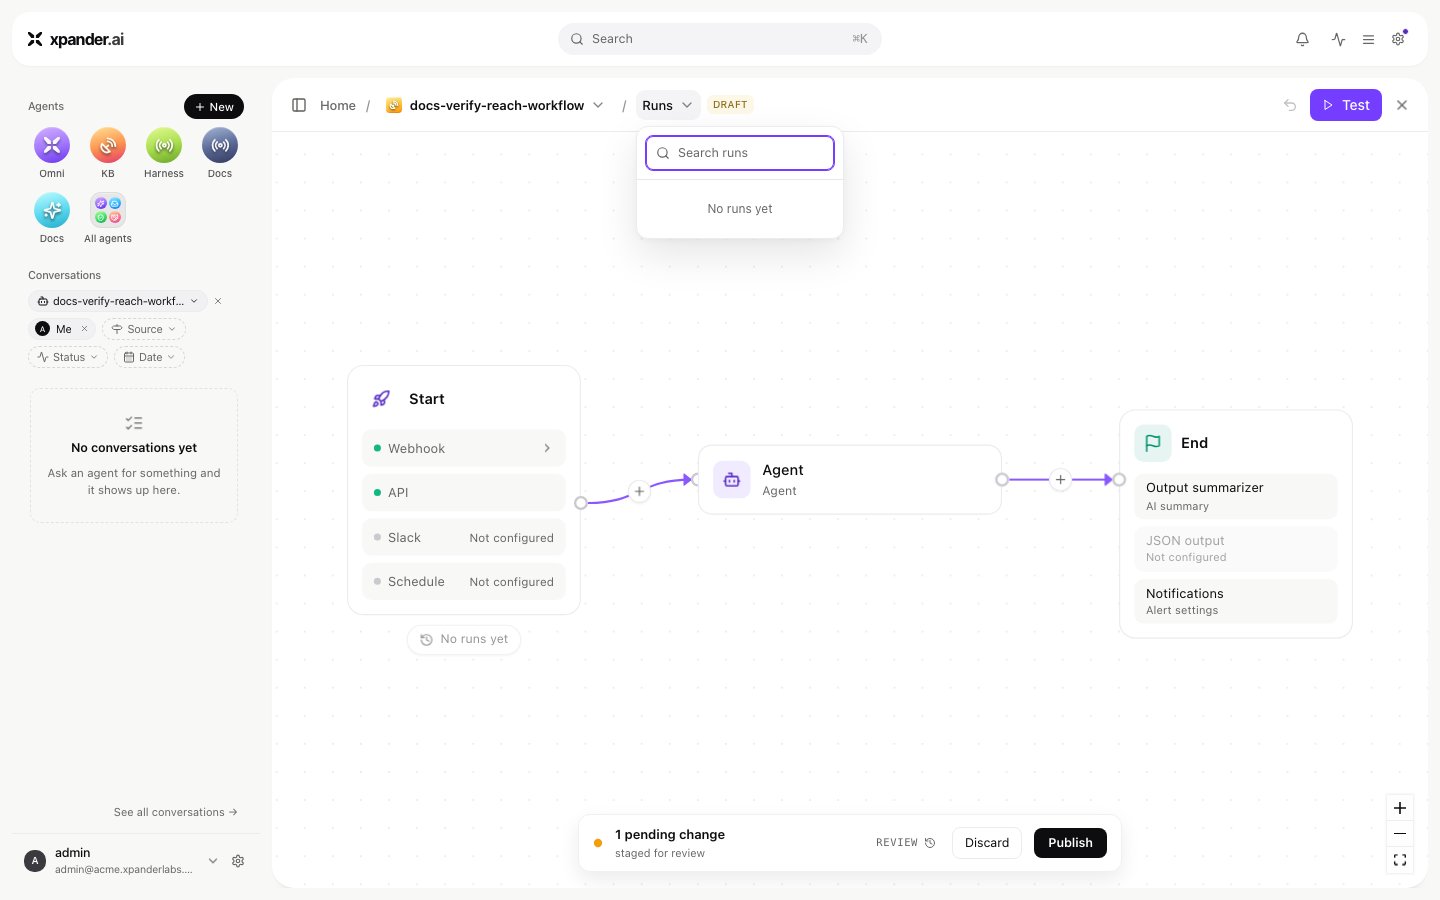
Task: Click the xpander.ai logo
Action: click(x=76, y=39)
